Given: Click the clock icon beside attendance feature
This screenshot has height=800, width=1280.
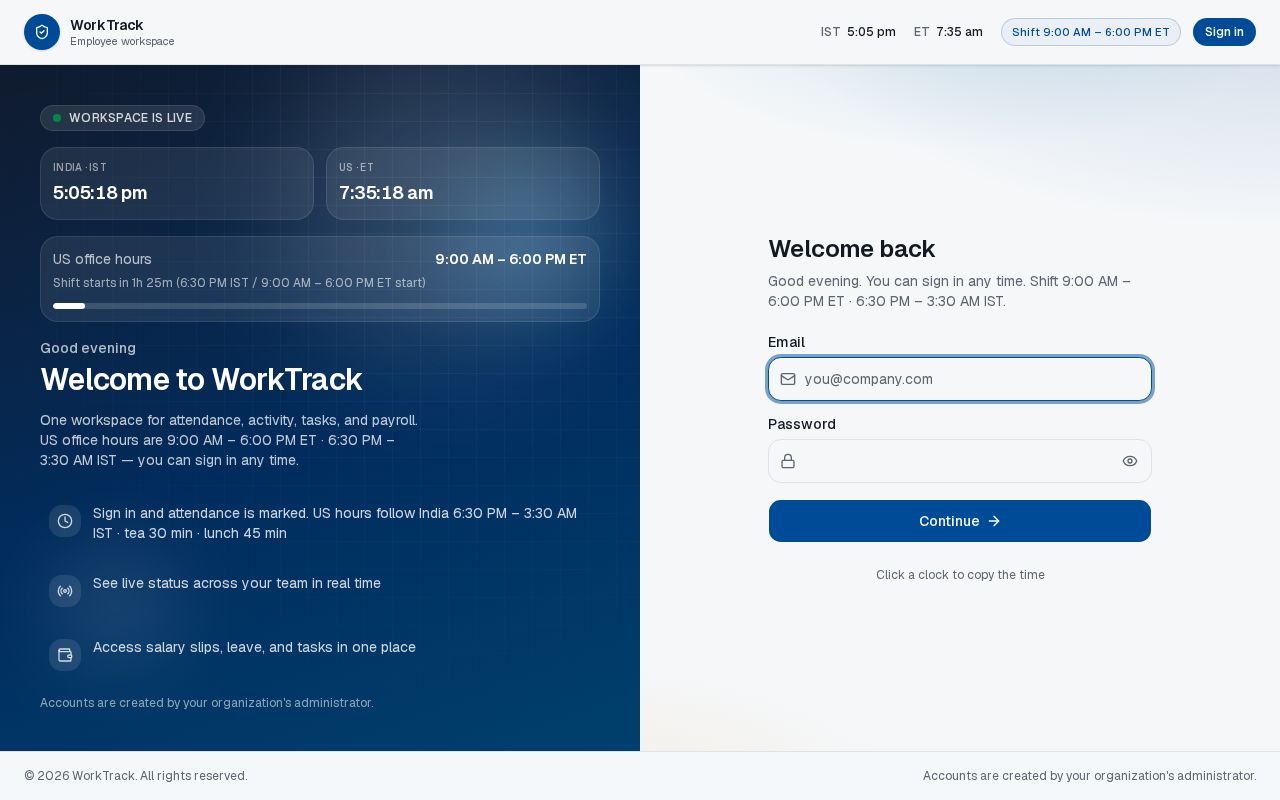Looking at the screenshot, I should pyautogui.click(x=65, y=521).
